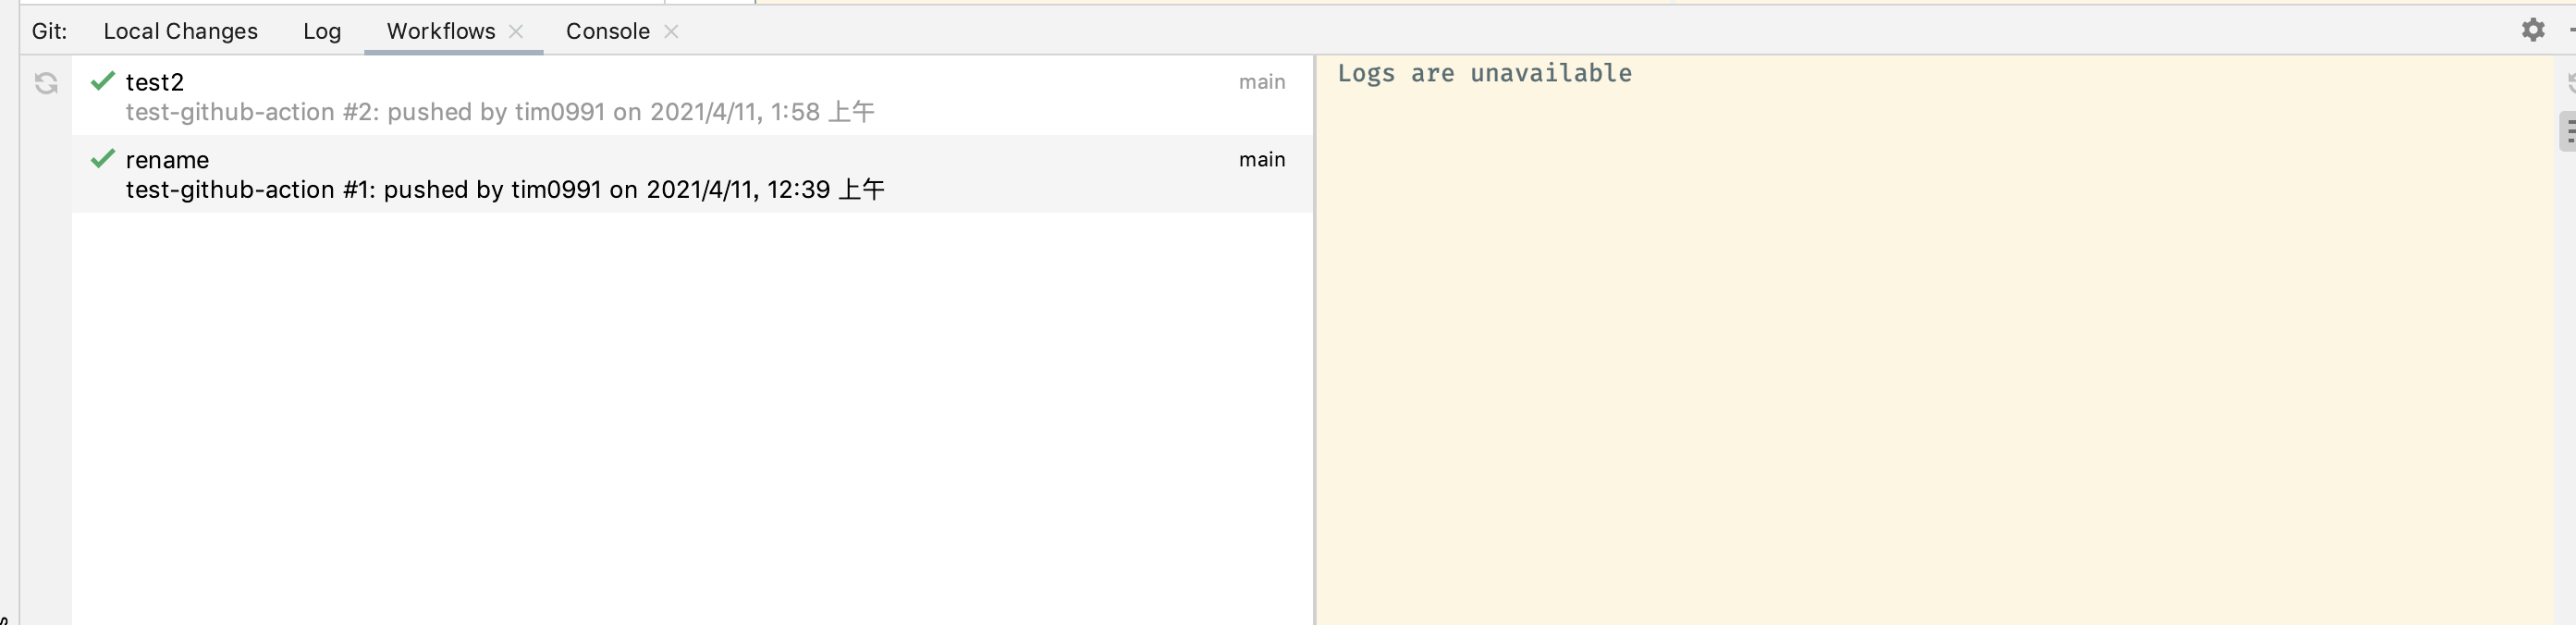
Task: Open the Log tab
Action: point(322,31)
